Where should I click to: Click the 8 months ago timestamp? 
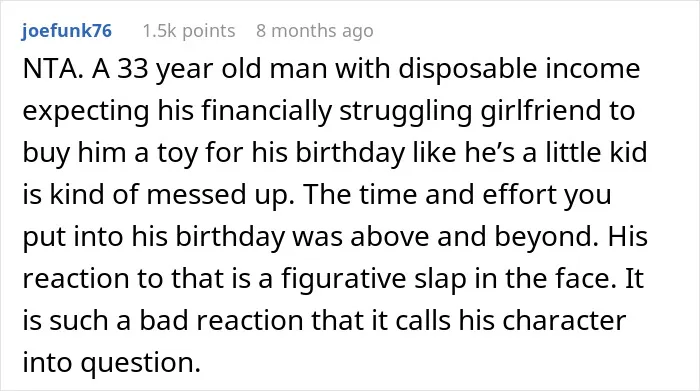click(x=315, y=31)
